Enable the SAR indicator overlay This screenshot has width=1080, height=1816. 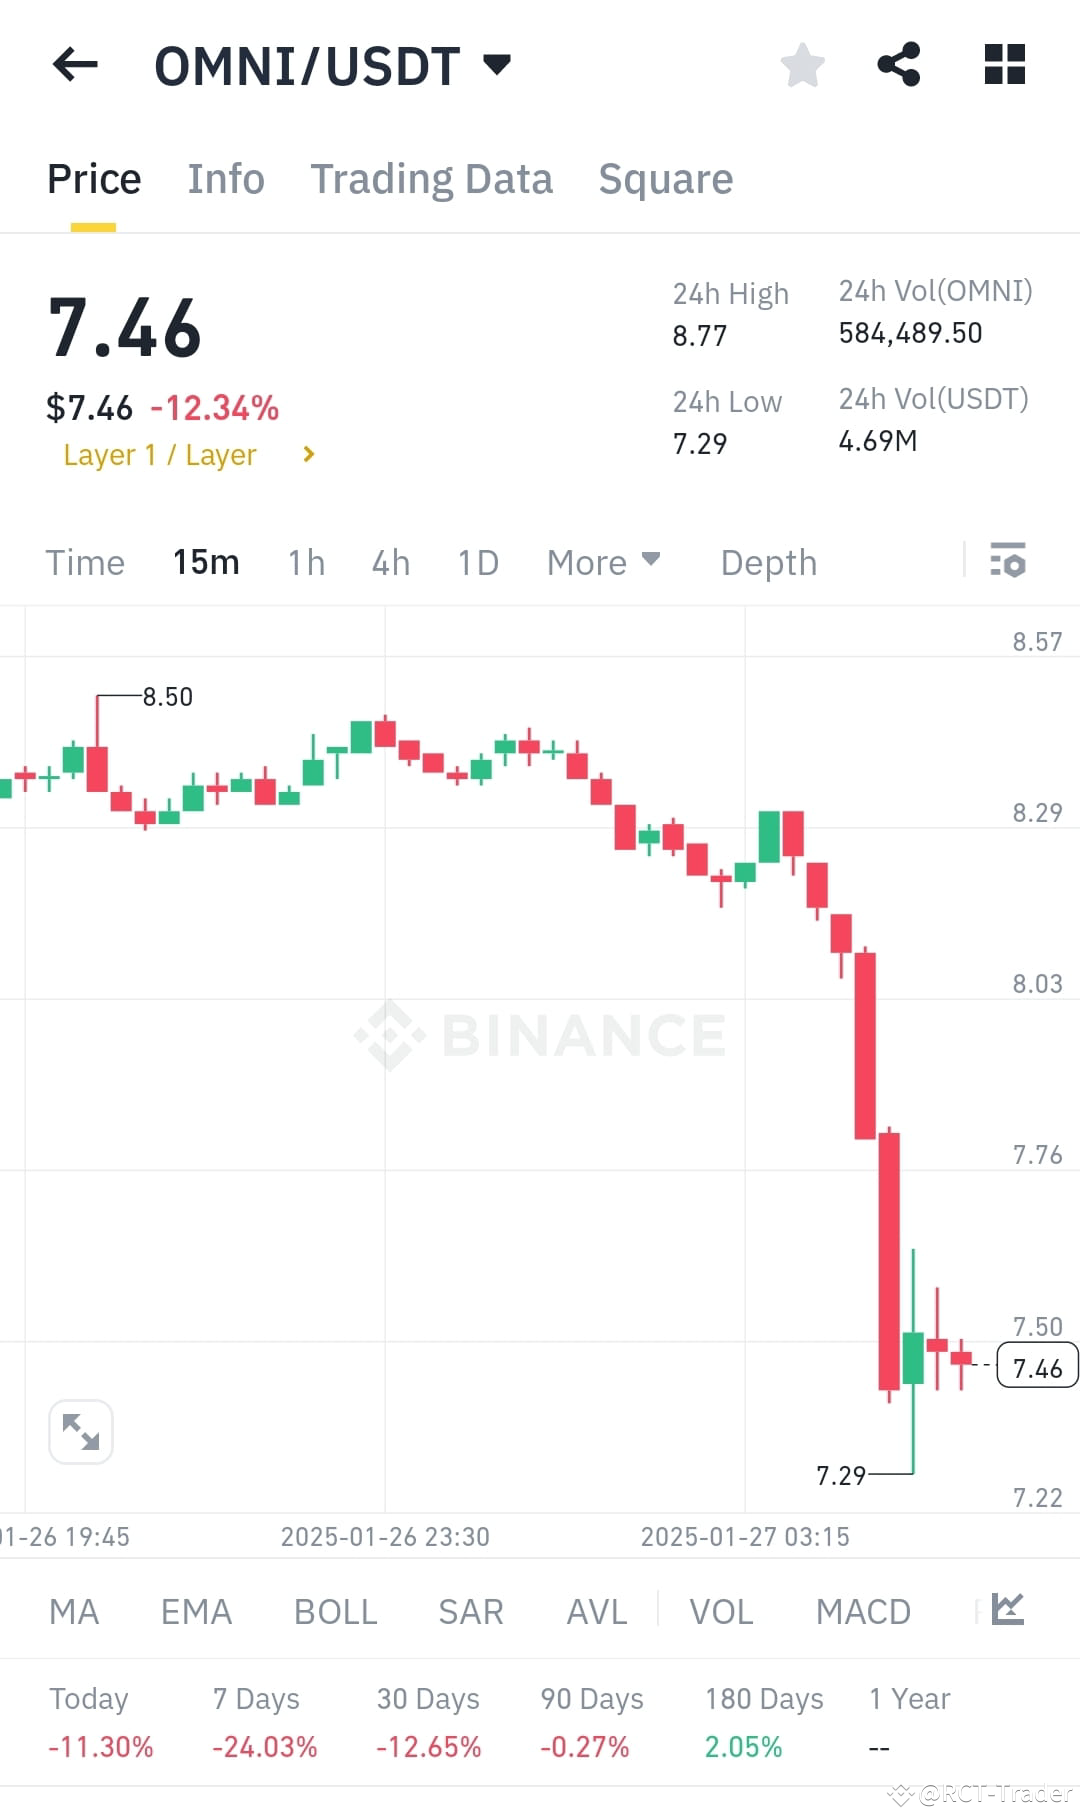[470, 1611]
